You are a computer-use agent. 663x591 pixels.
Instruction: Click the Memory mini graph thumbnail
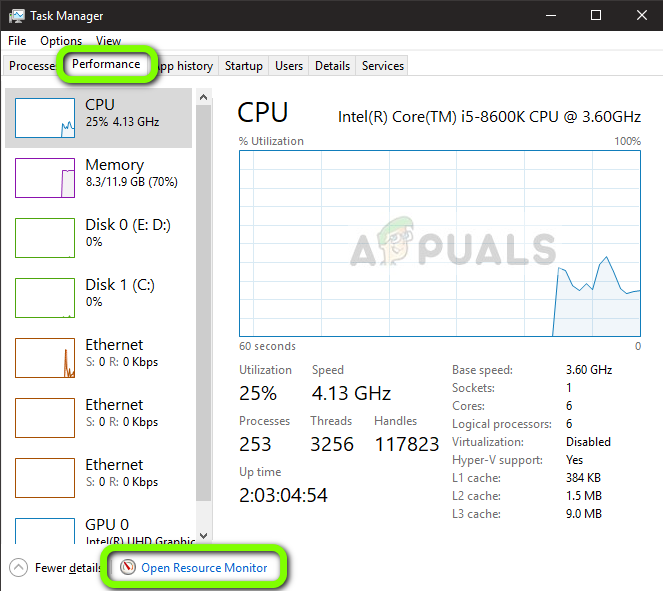[45, 178]
